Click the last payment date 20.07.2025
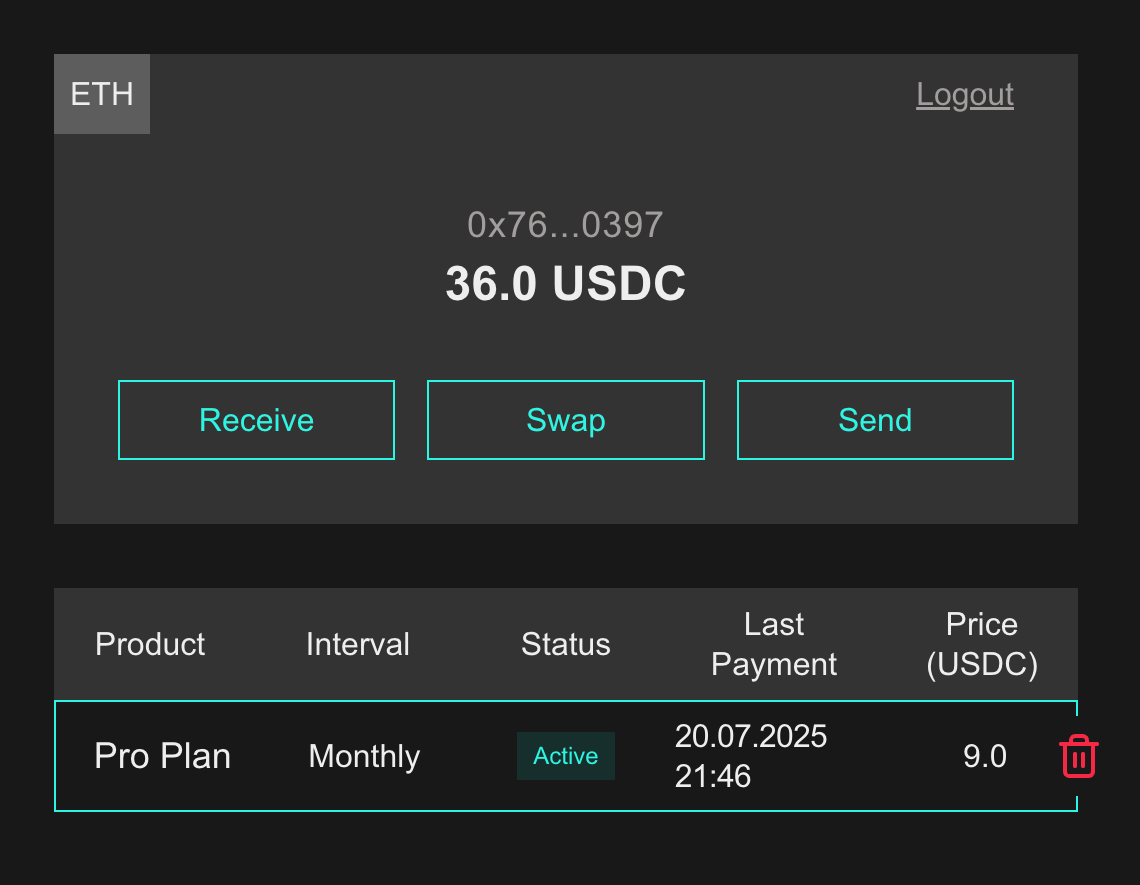 point(750,736)
